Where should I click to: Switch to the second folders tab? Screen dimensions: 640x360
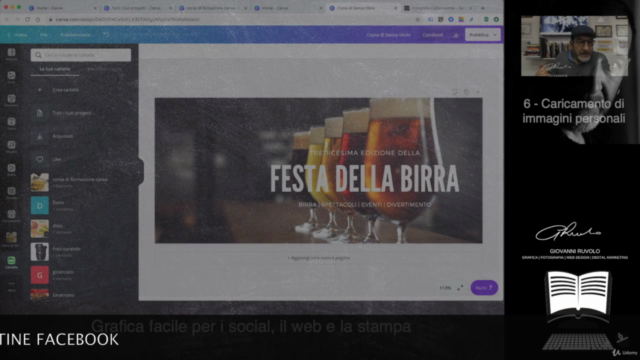[104, 69]
